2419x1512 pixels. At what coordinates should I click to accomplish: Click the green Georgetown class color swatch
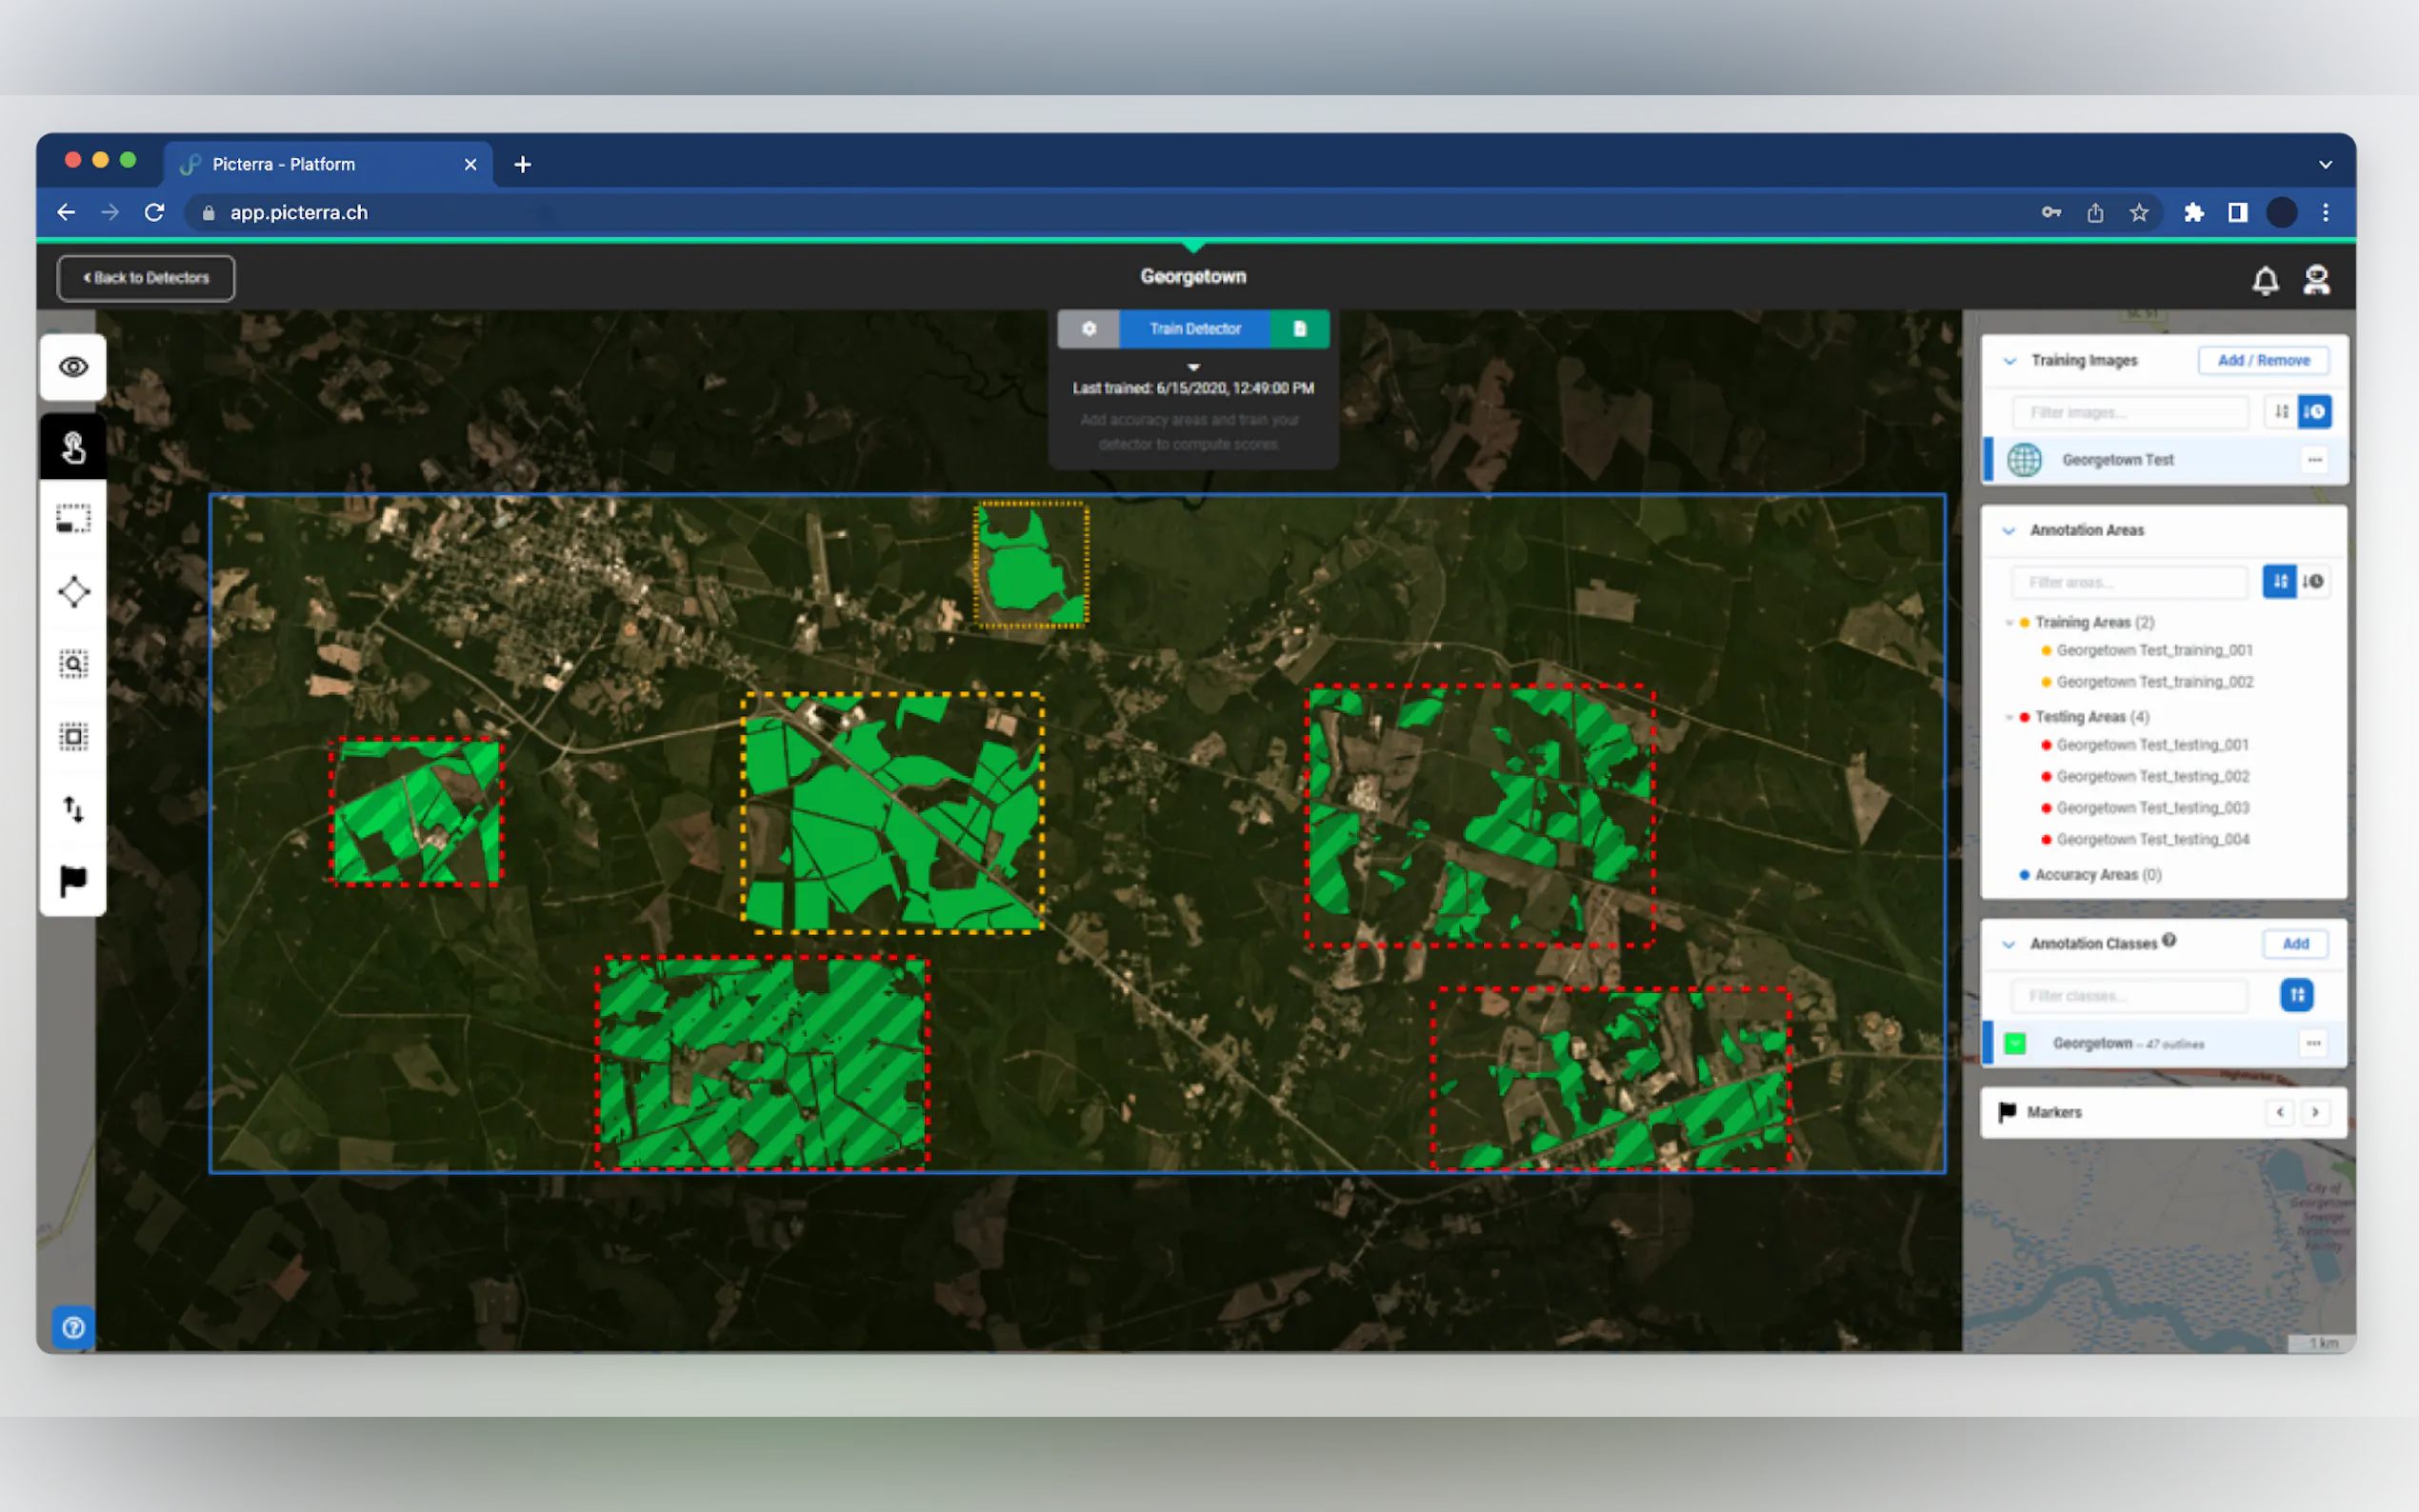2015,1044
